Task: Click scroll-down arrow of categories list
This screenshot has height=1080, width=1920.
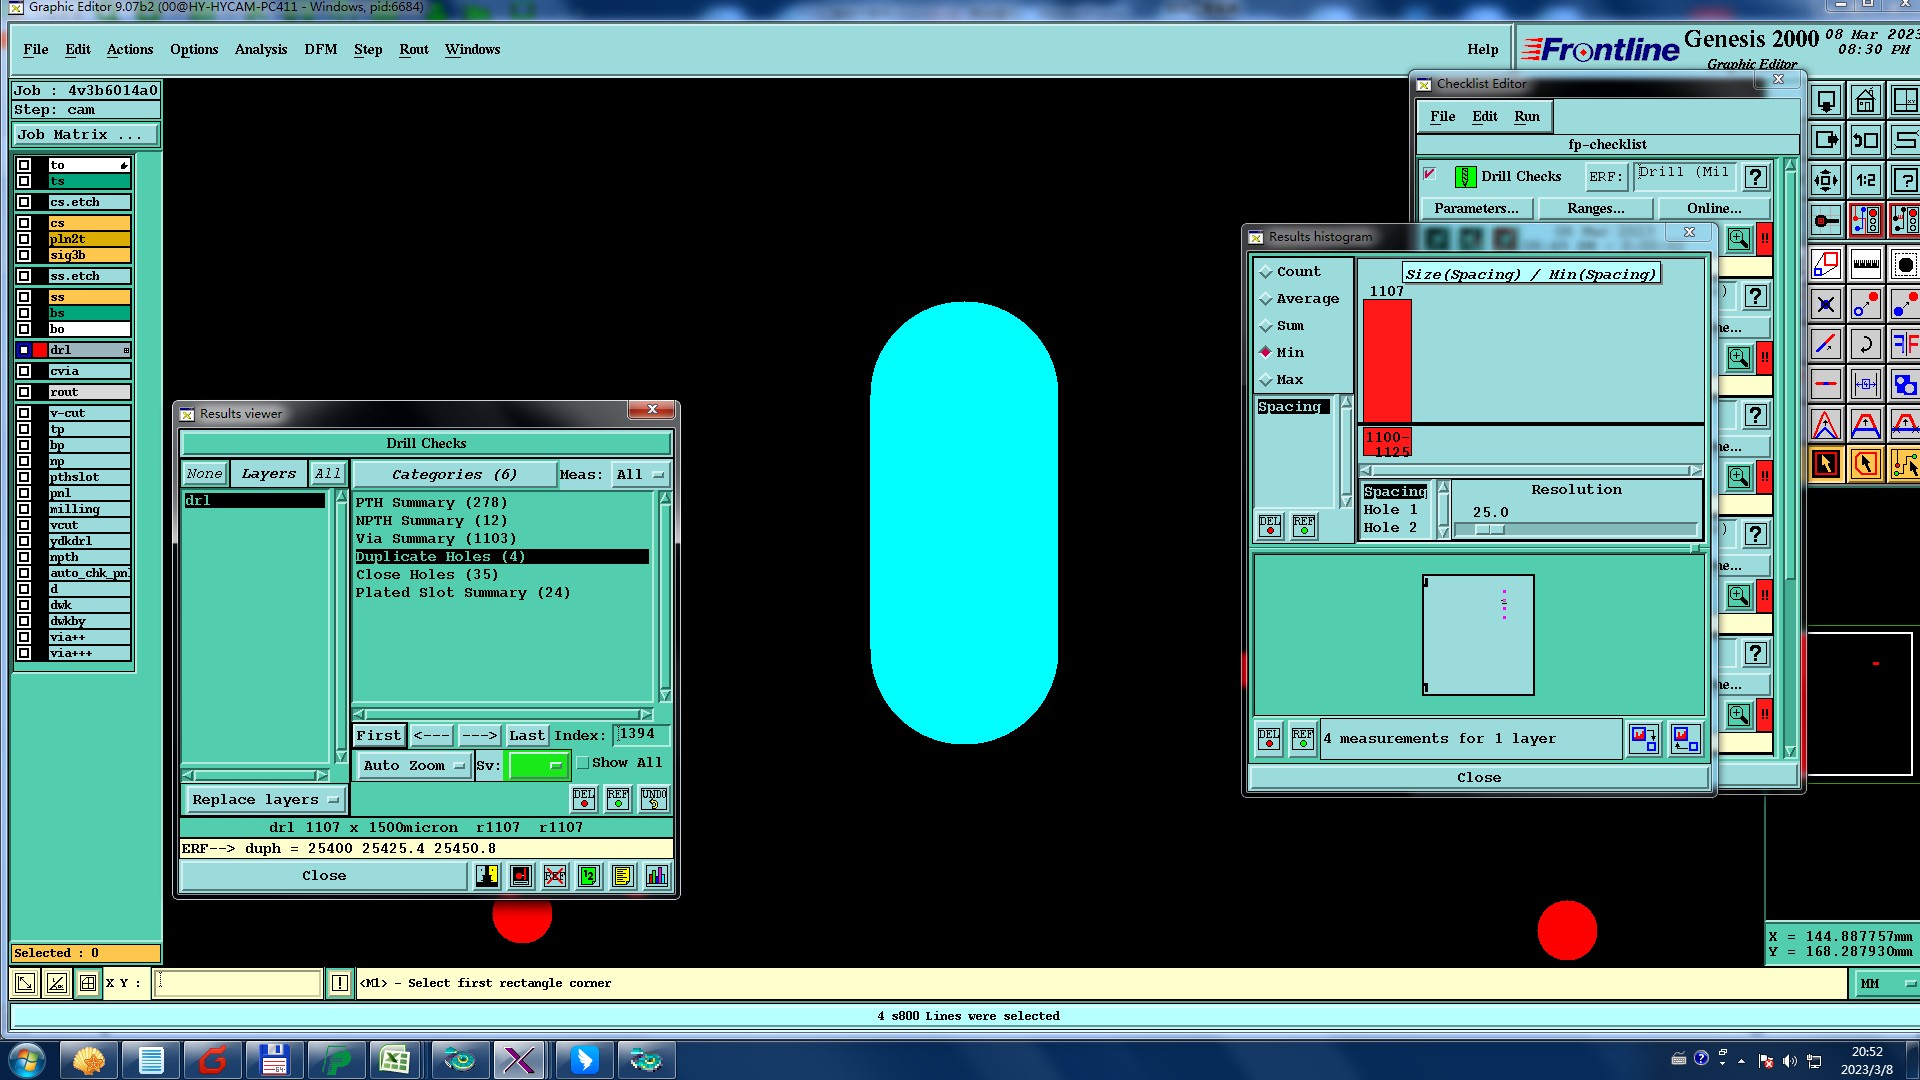Action: pyautogui.click(x=665, y=696)
